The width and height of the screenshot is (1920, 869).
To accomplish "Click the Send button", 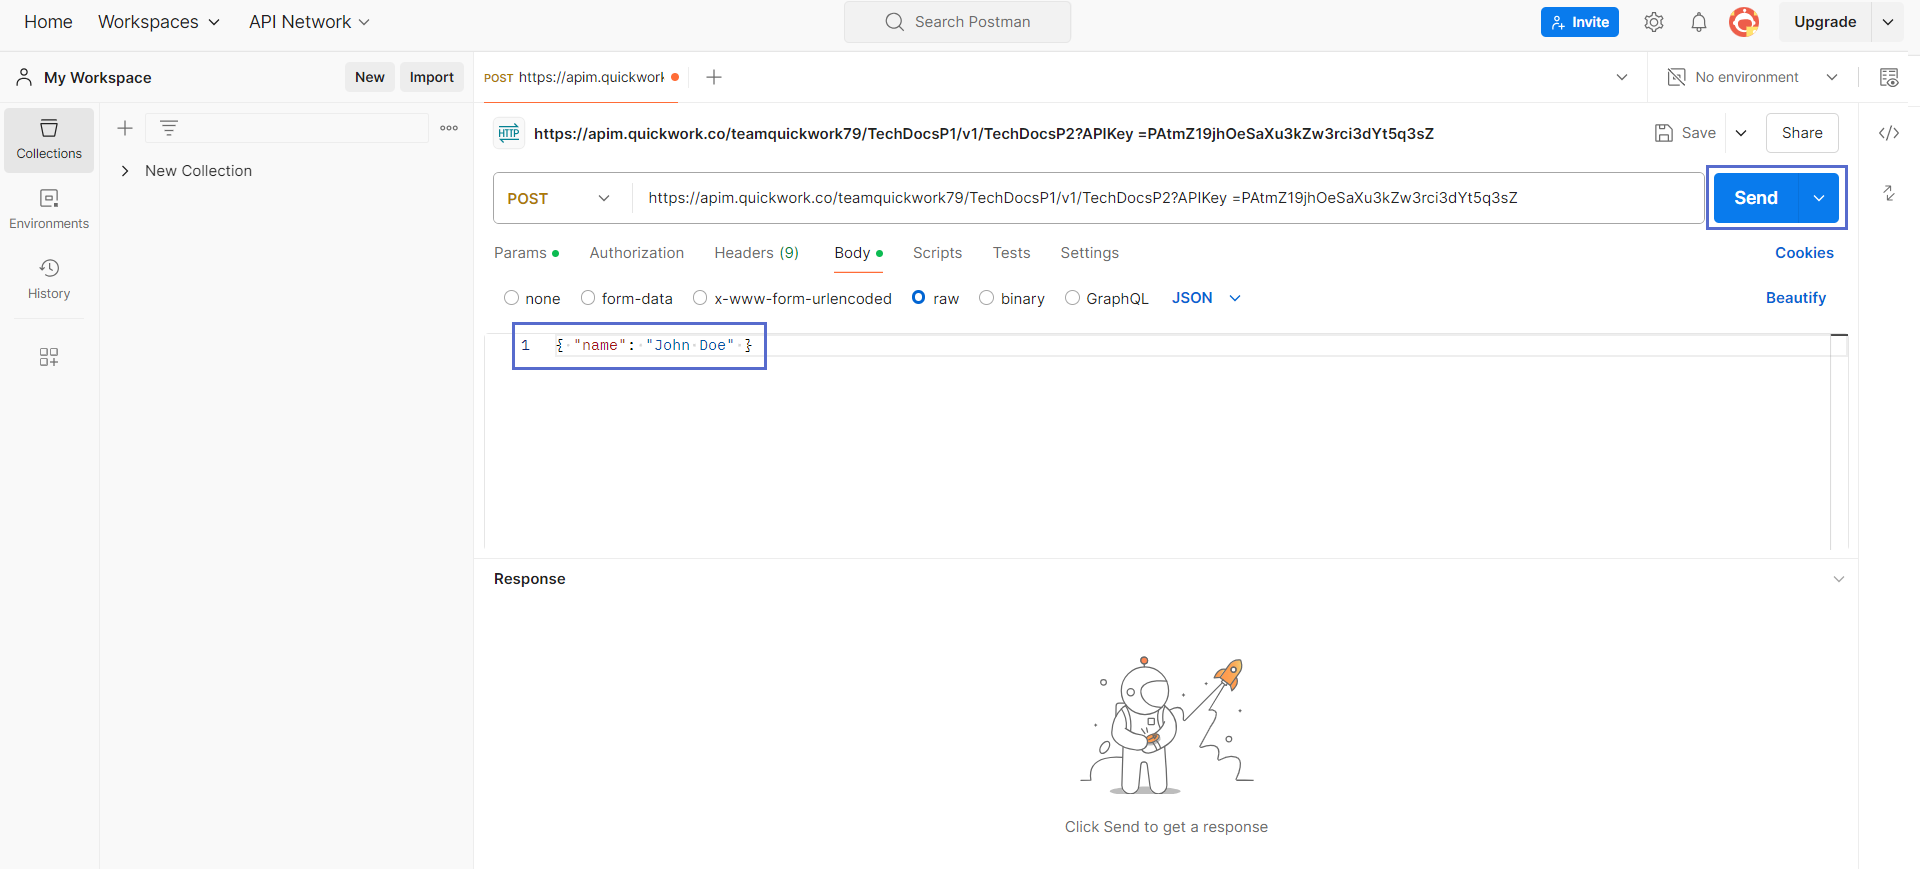I will coord(1756,198).
